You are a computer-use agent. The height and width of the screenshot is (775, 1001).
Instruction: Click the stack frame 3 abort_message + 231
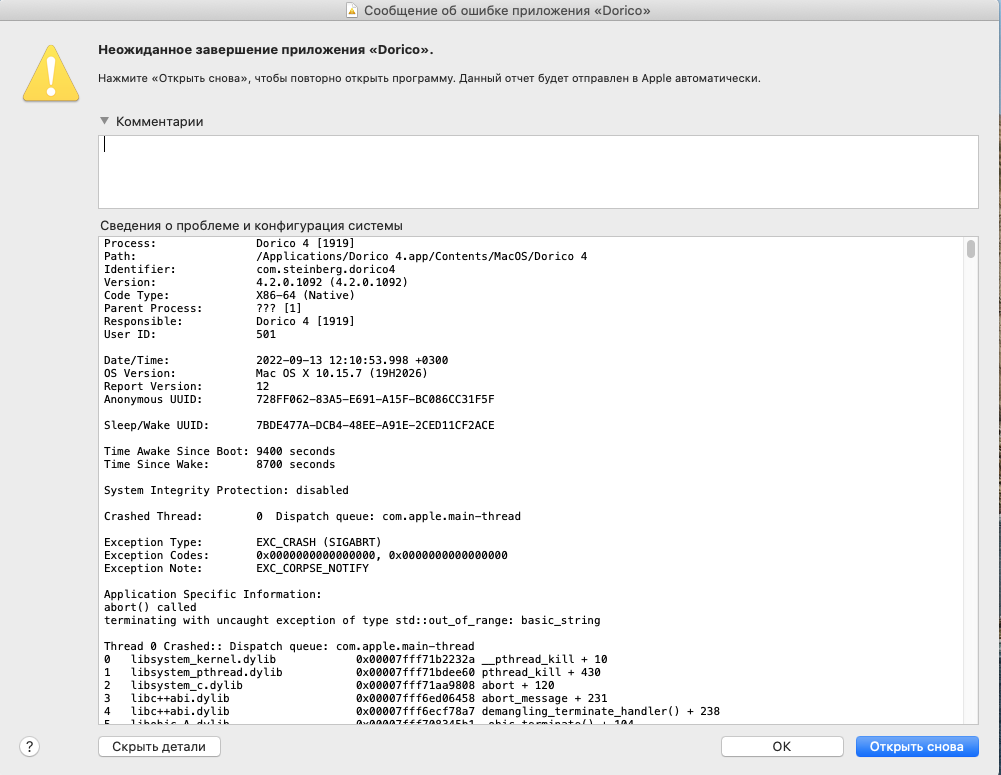[356, 698]
